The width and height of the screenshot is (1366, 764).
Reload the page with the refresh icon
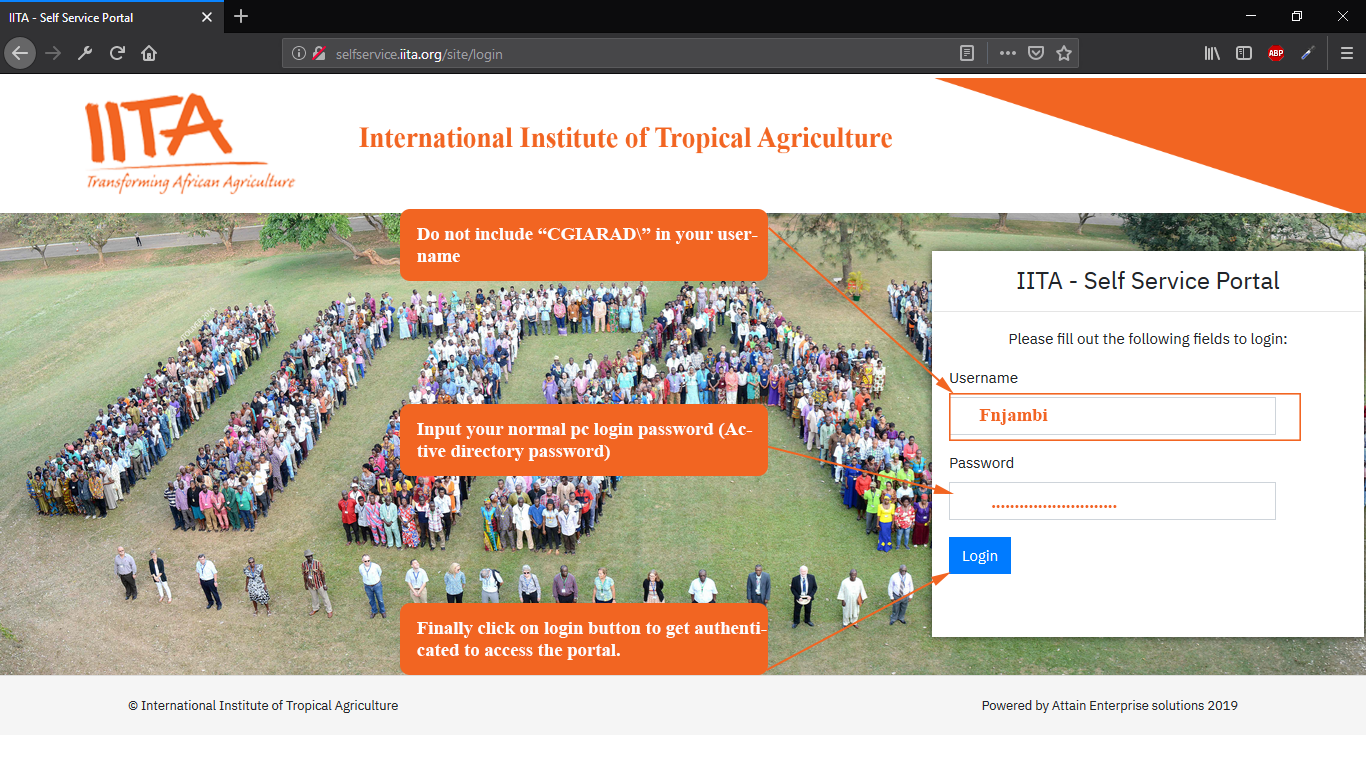[x=117, y=53]
